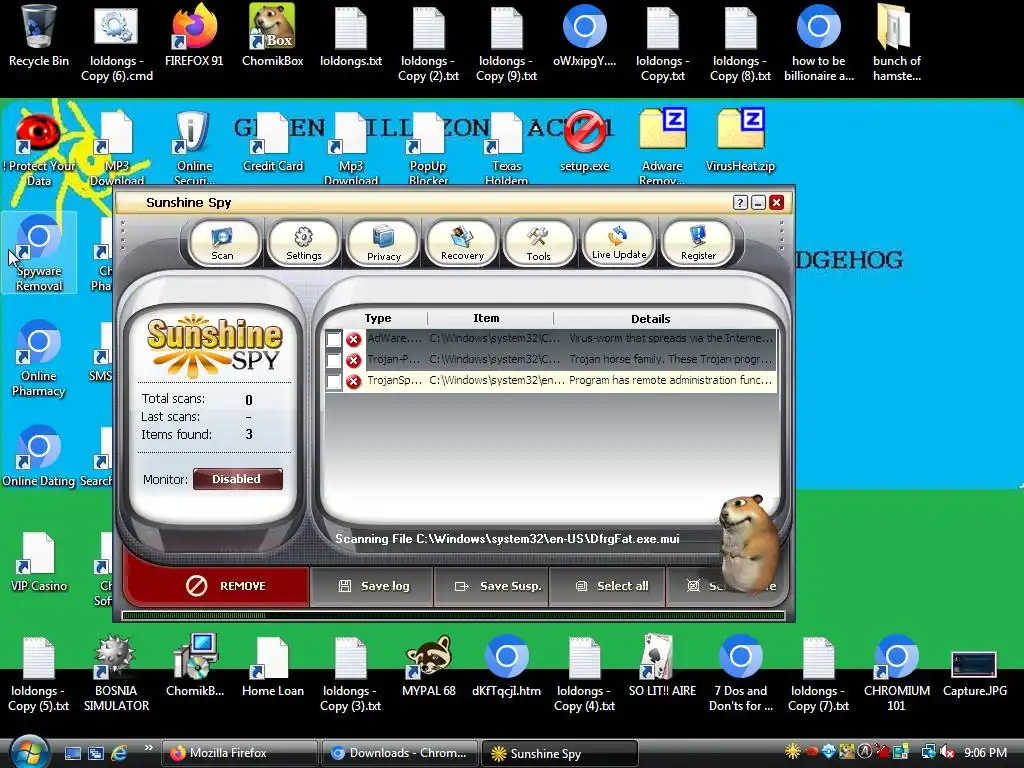Click Show Desktop in quick launch
Image resolution: width=1024 pixels, height=768 pixels.
[72, 753]
